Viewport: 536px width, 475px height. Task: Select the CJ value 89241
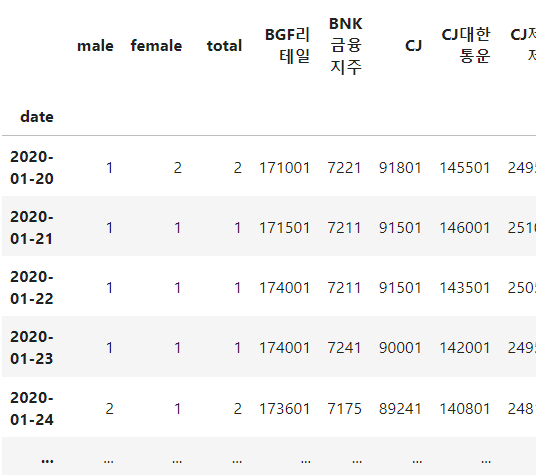(400, 409)
